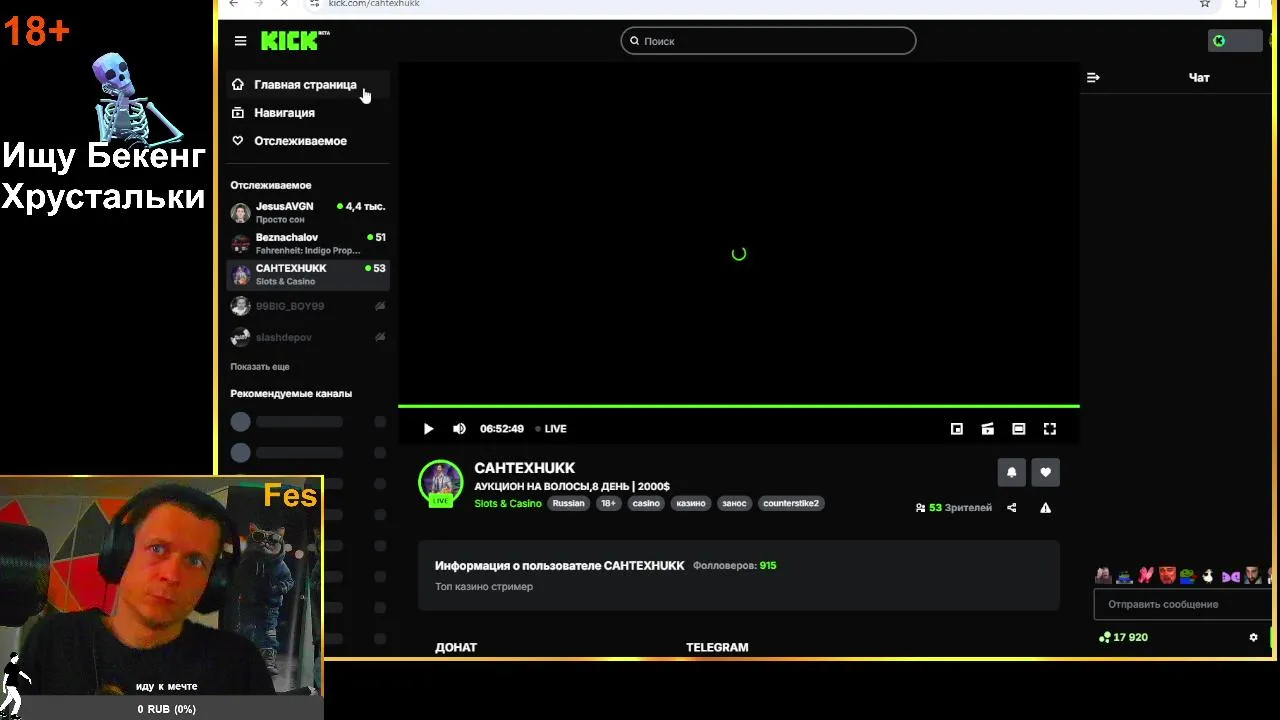Toggle follow with the heart button
This screenshot has height=720, width=1280.
(1045, 472)
